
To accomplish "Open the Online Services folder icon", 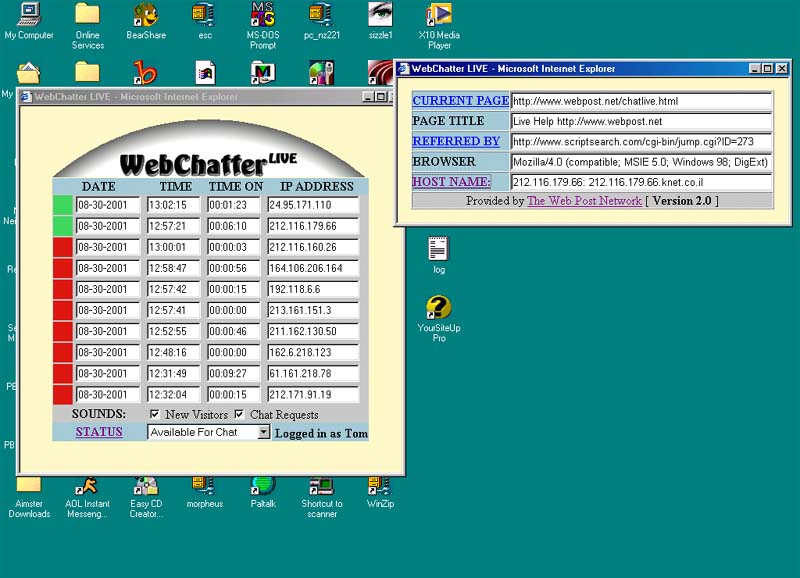I will click(x=87, y=26).
